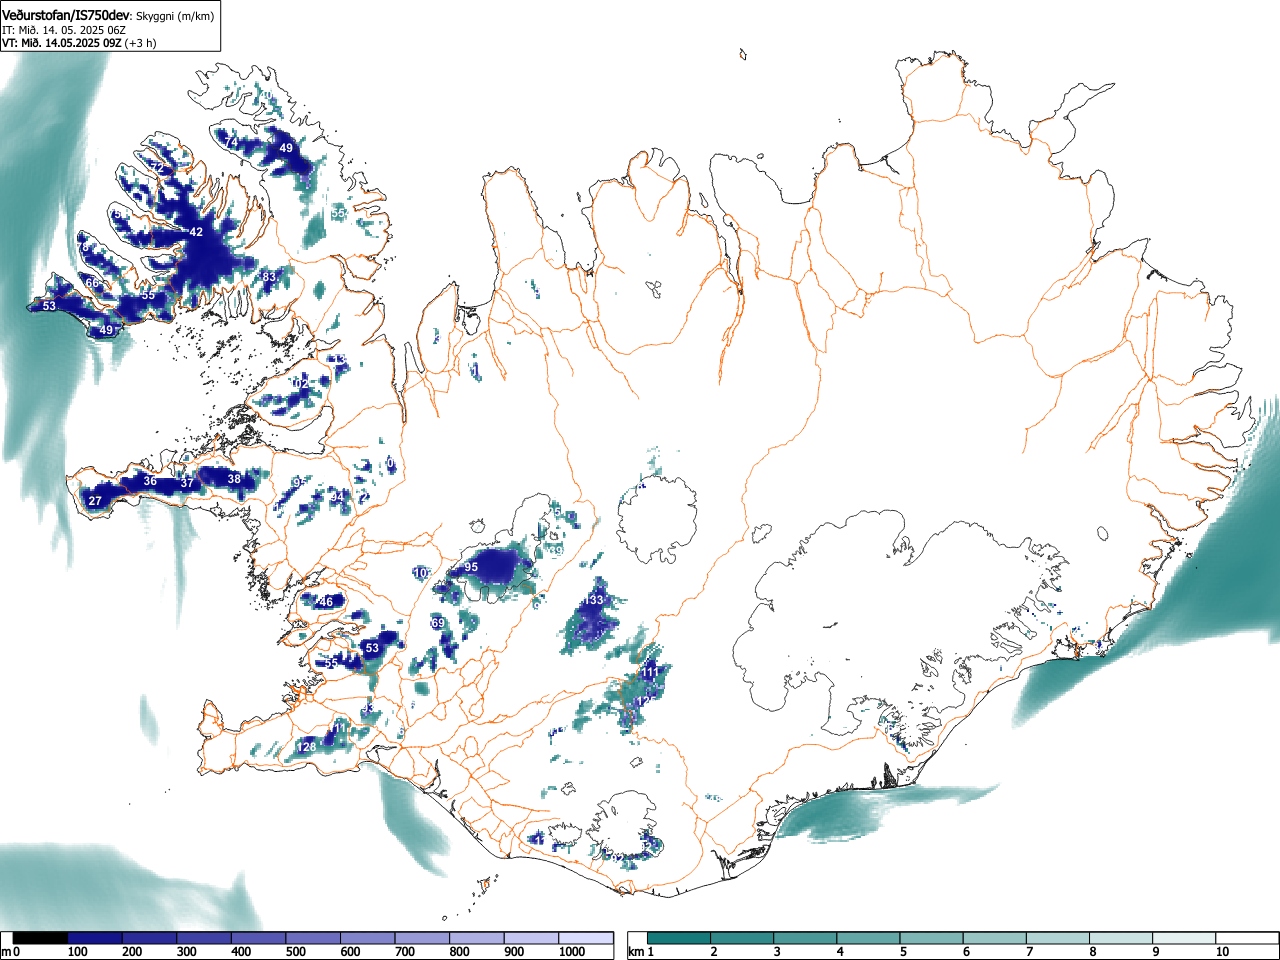Pick the legend swatch between 900 and 1000
1280x960 pixels.
click(531, 938)
